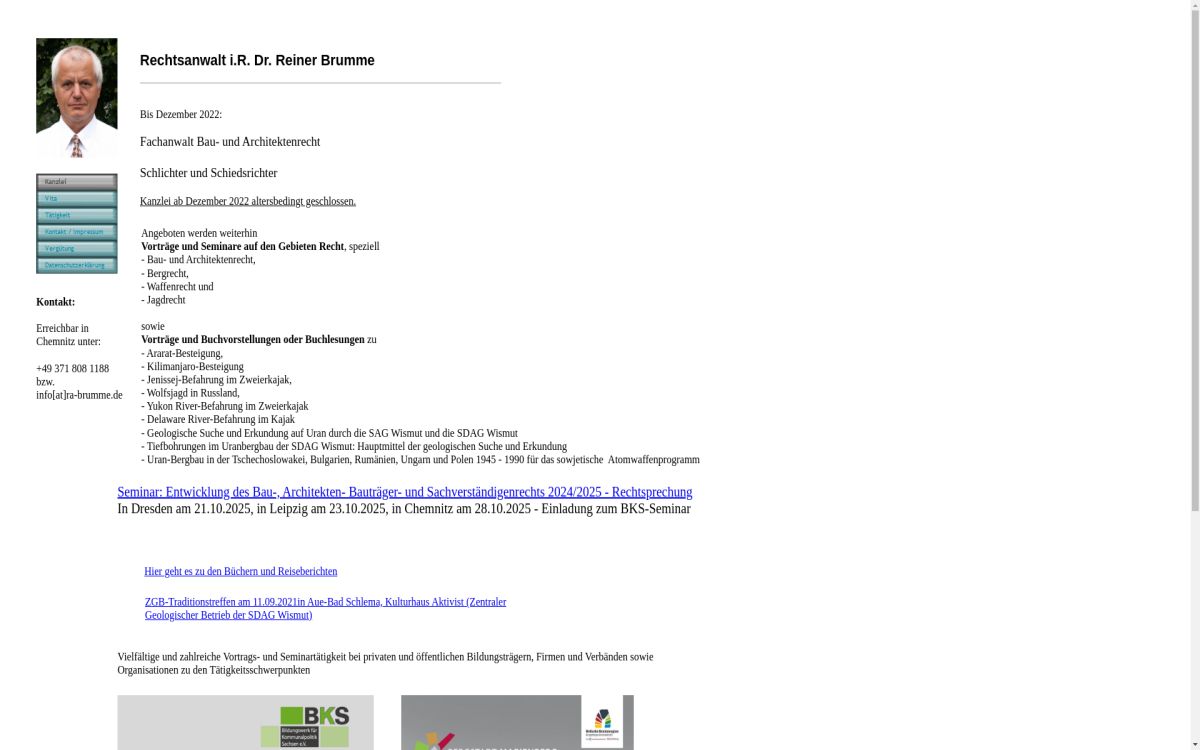1200x750 pixels.
Task: Go to the Vita page
Action: pyautogui.click(x=76, y=198)
